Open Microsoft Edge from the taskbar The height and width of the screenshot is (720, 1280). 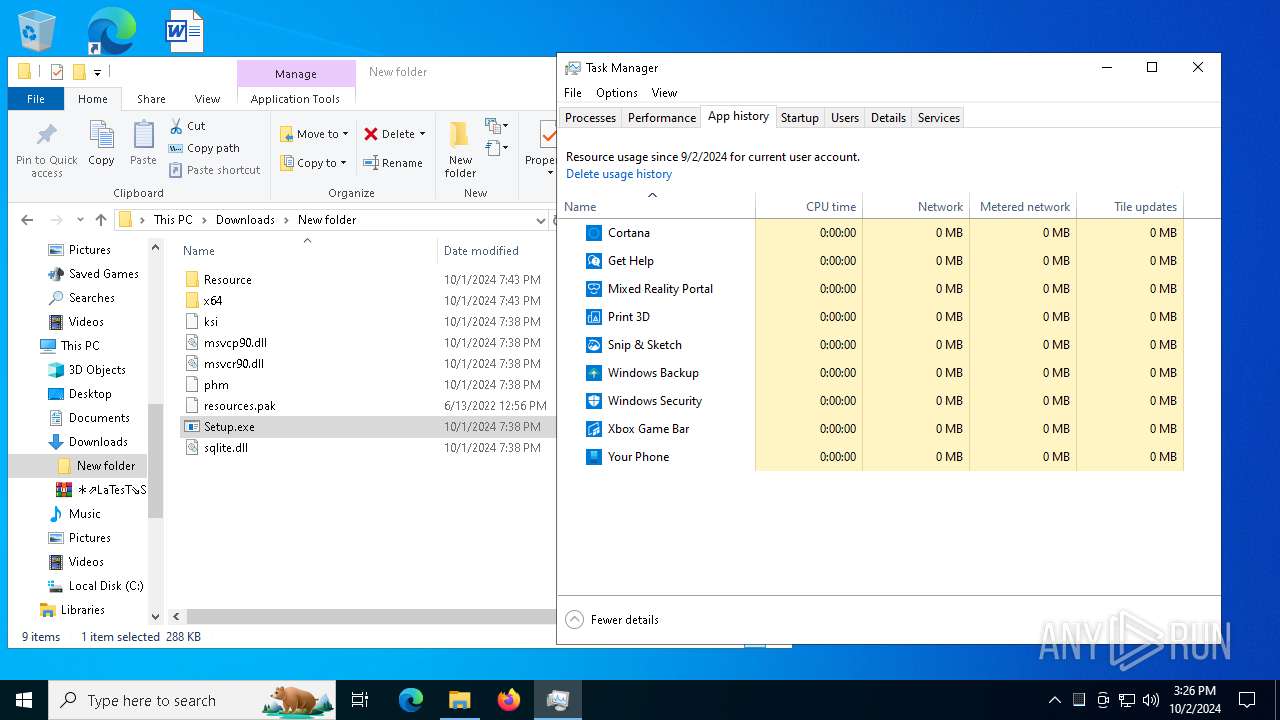click(x=411, y=700)
